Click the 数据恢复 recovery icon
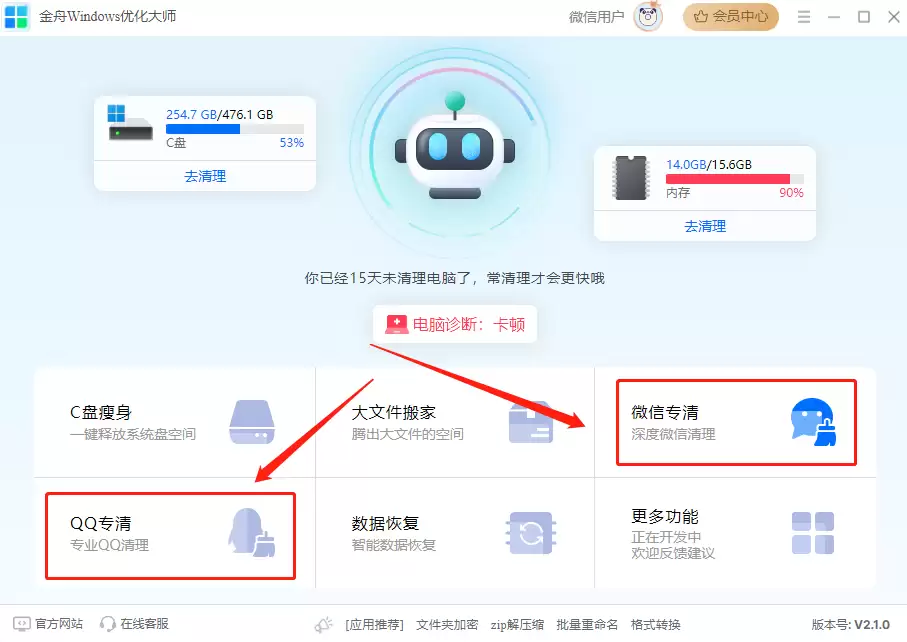 [530, 533]
